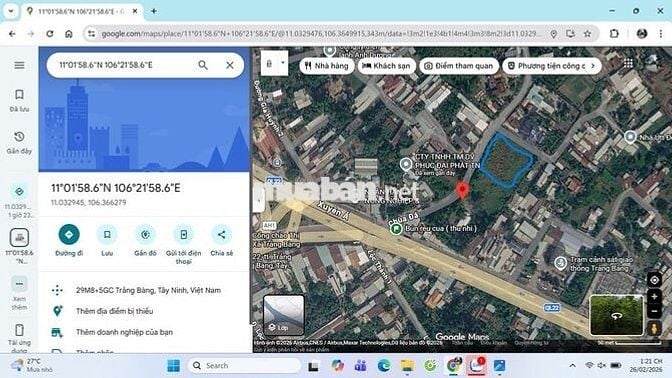Zoom out on the map with minus

654,312
